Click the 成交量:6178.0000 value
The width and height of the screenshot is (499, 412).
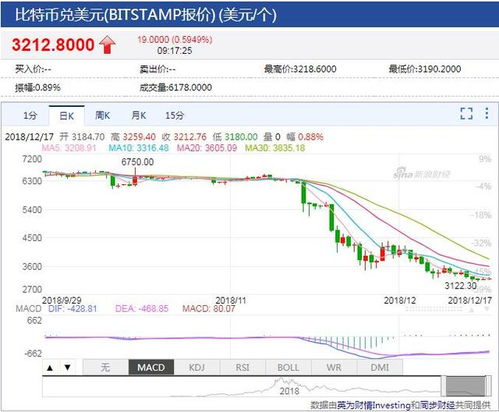tap(176, 88)
